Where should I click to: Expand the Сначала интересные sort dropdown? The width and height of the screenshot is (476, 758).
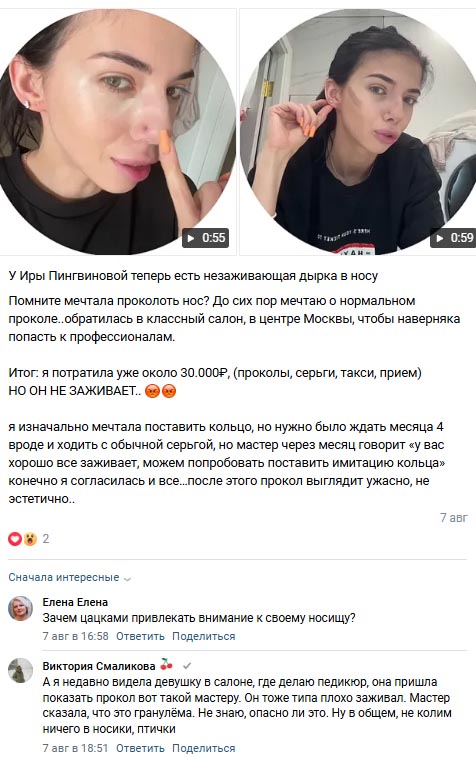tap(70, 577)
